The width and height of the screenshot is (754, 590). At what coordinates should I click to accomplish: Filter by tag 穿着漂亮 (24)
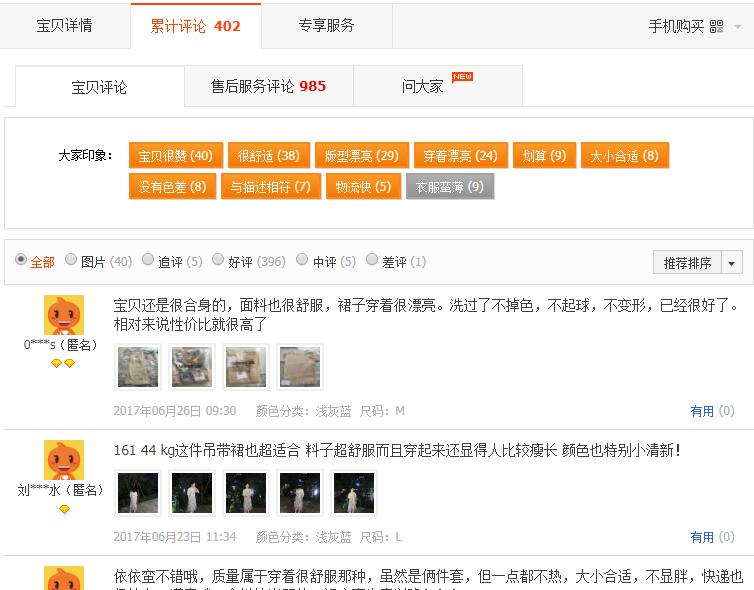click(461, 156)
